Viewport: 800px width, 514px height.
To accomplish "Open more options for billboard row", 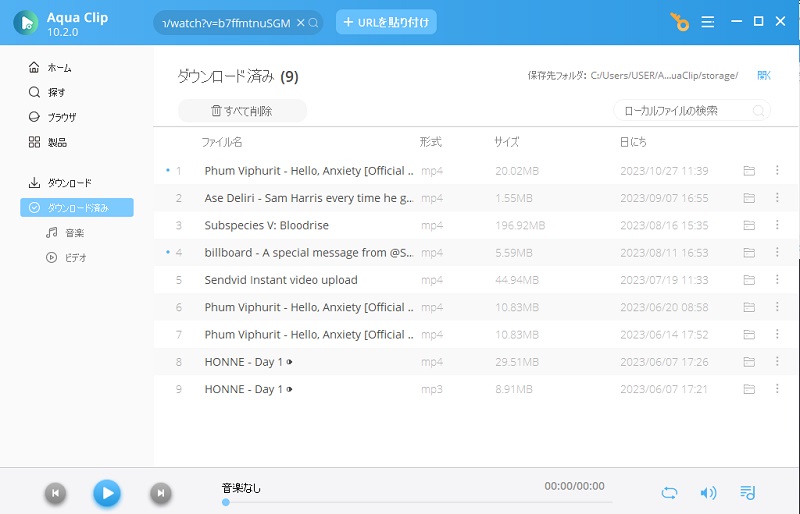I will coord(777,252).
